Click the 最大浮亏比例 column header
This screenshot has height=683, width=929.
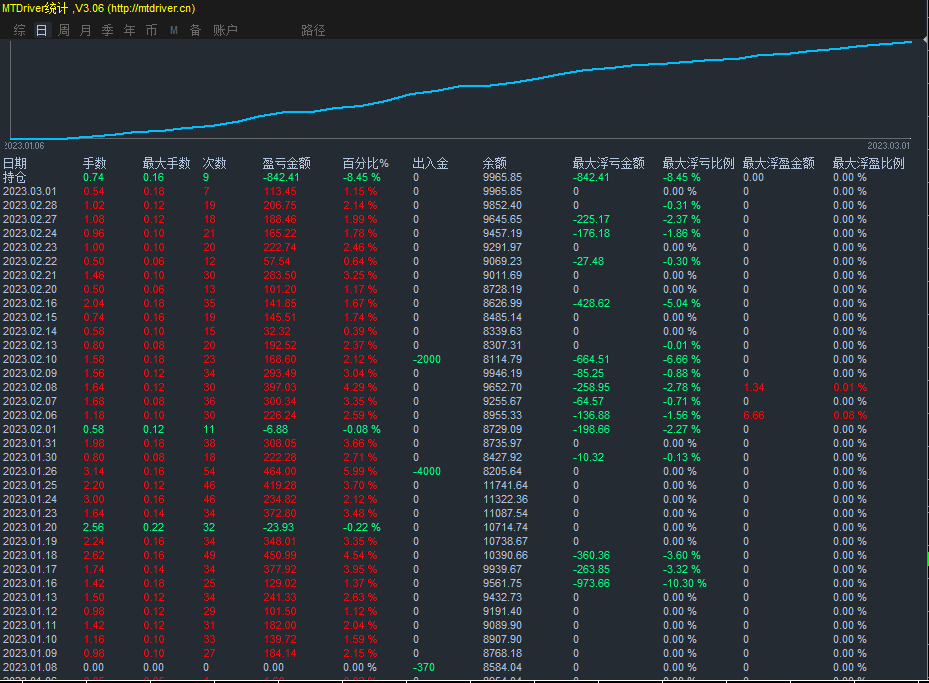tap(699, 163)
